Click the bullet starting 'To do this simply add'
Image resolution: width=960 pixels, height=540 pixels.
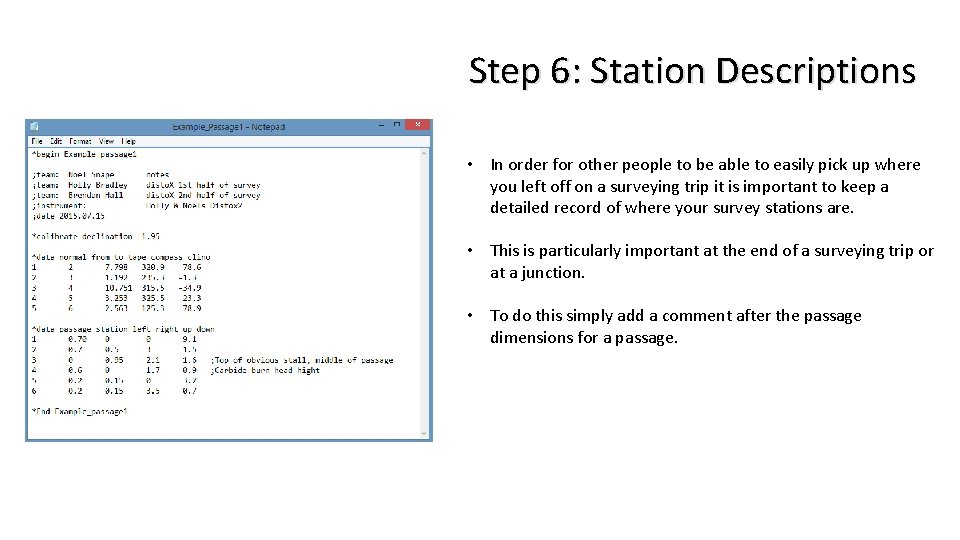point(675,326)
